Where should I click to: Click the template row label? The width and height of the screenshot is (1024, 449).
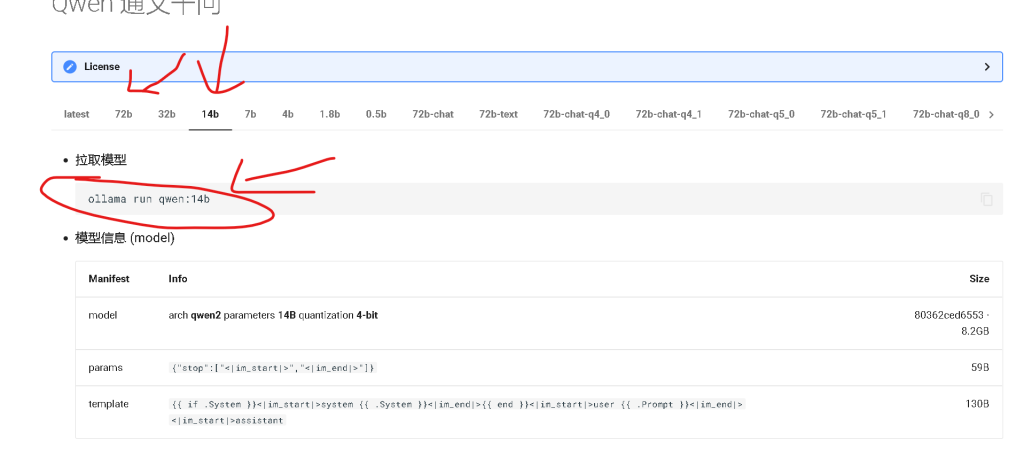(108, 404)
